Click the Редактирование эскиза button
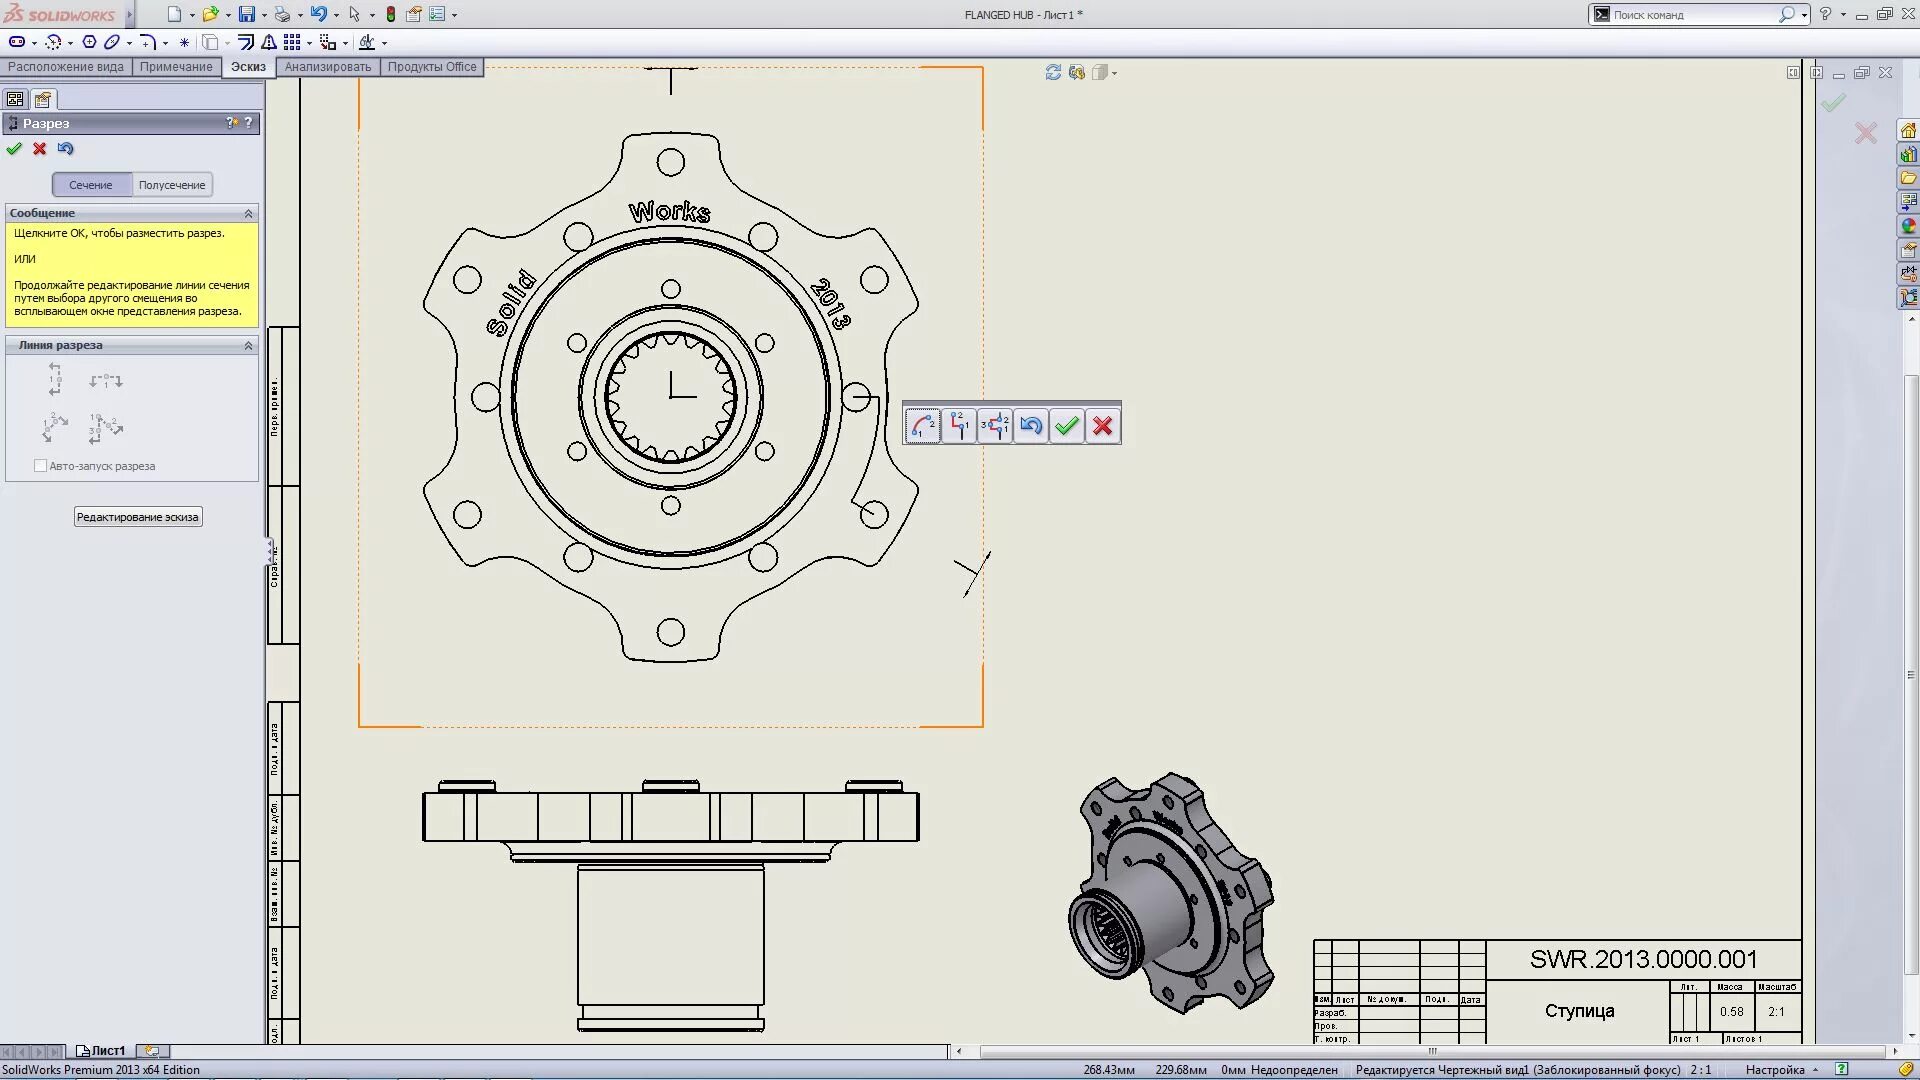Viewport: 1920px width, 1080px height. coord(138,517)
